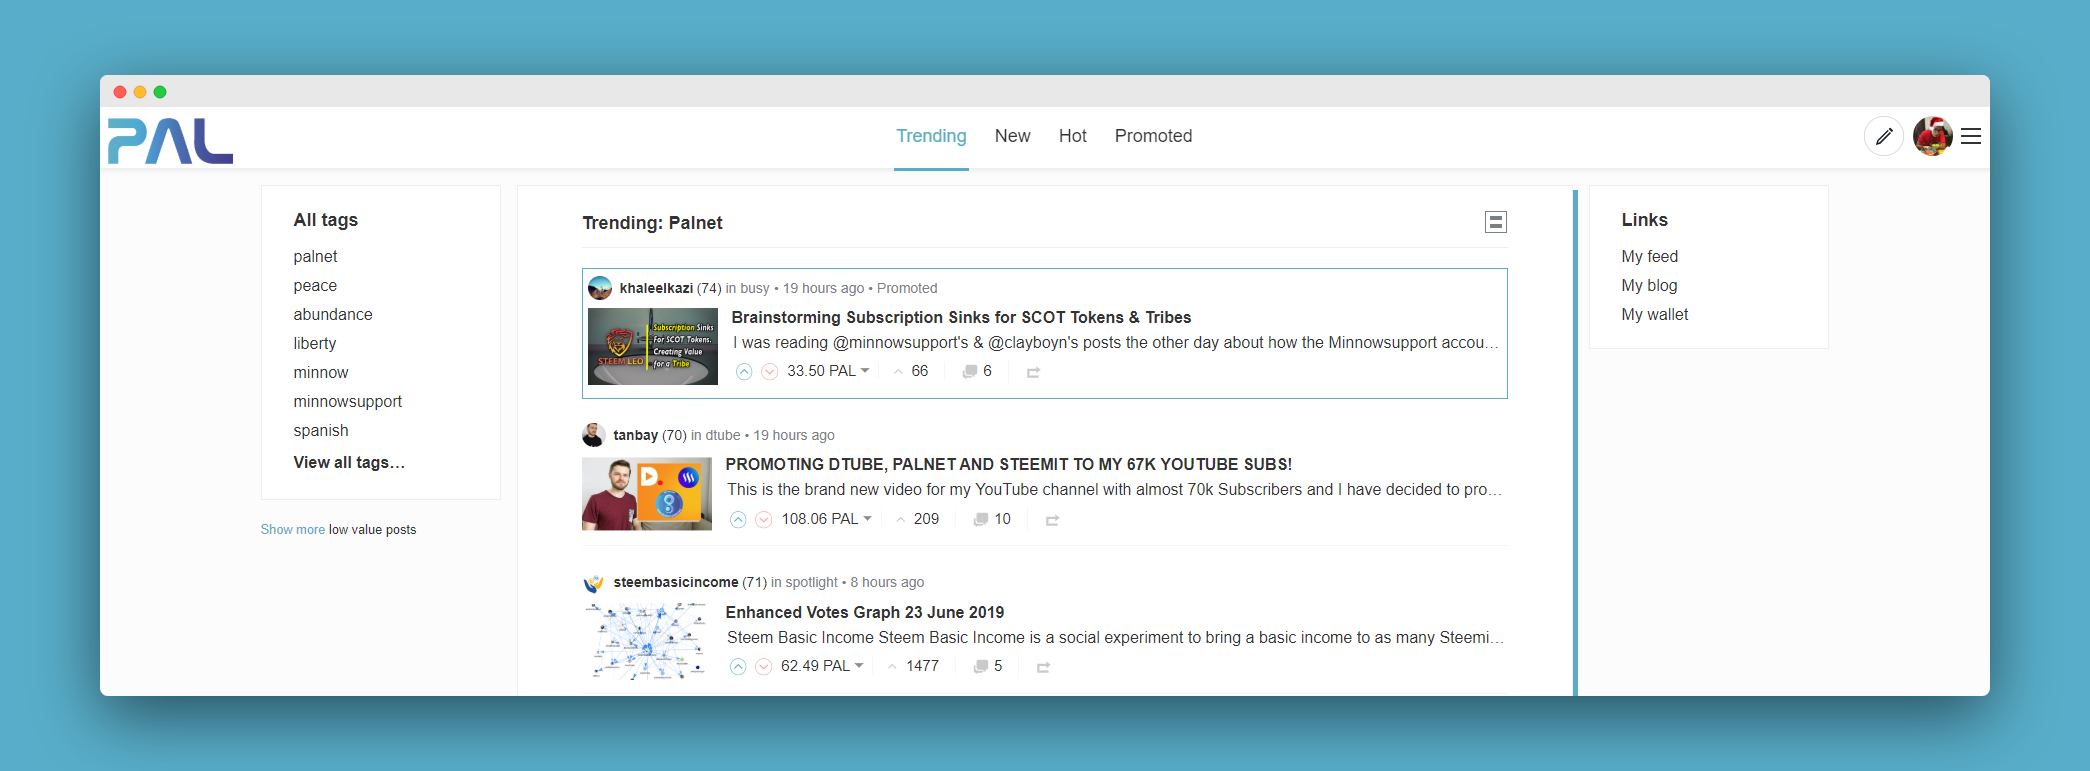Screen dimensions: 2090x771
Task: Open the dtube category link
Action: (723, 435)
